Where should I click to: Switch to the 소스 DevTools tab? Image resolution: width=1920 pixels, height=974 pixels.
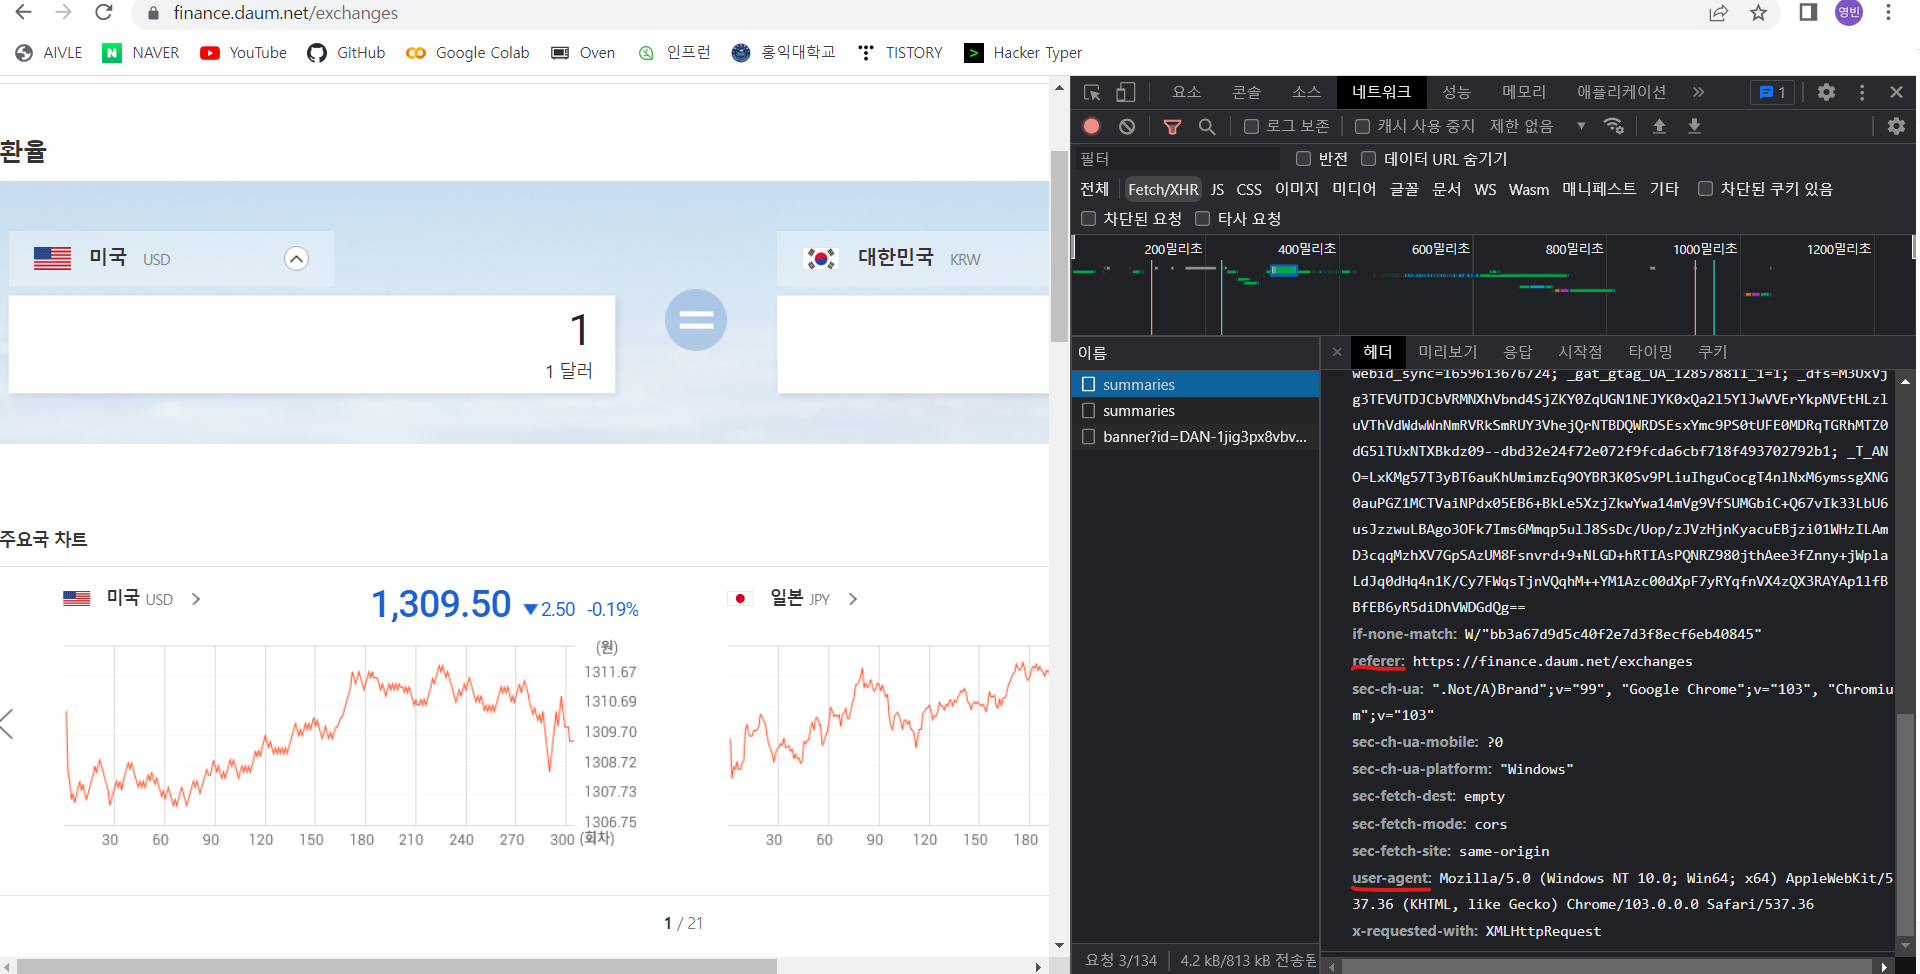(1306, 92)
